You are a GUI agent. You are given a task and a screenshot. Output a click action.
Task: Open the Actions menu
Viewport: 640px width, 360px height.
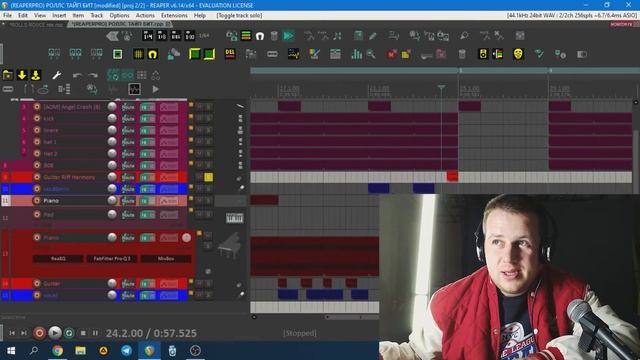click(x=145, y=15)
